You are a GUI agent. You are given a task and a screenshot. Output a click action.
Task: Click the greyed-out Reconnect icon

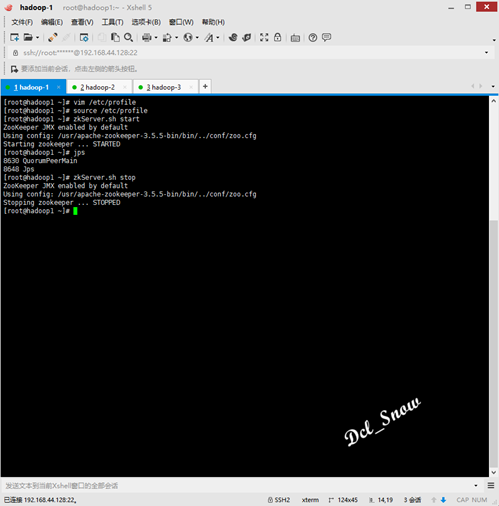pos(67,37)
